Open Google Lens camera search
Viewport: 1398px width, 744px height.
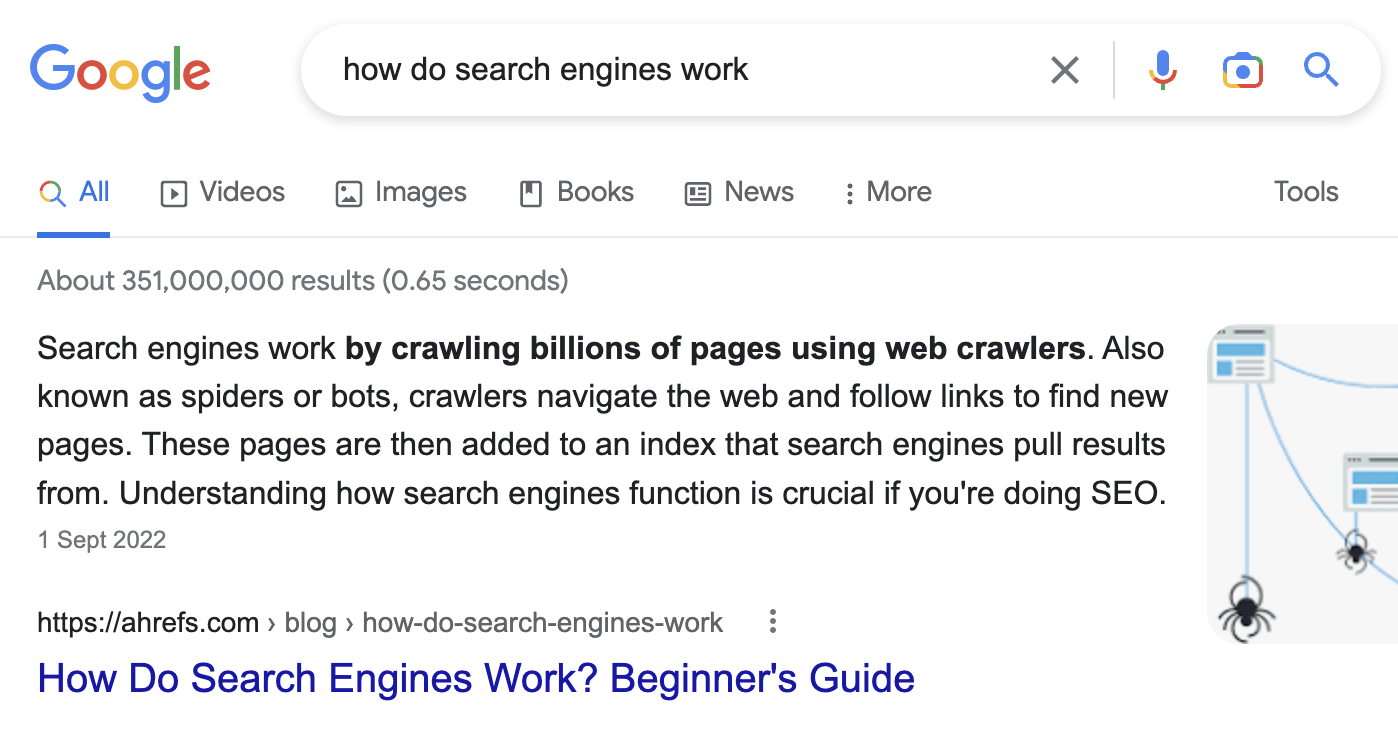pyautogui.click(x=1242, y=70)
